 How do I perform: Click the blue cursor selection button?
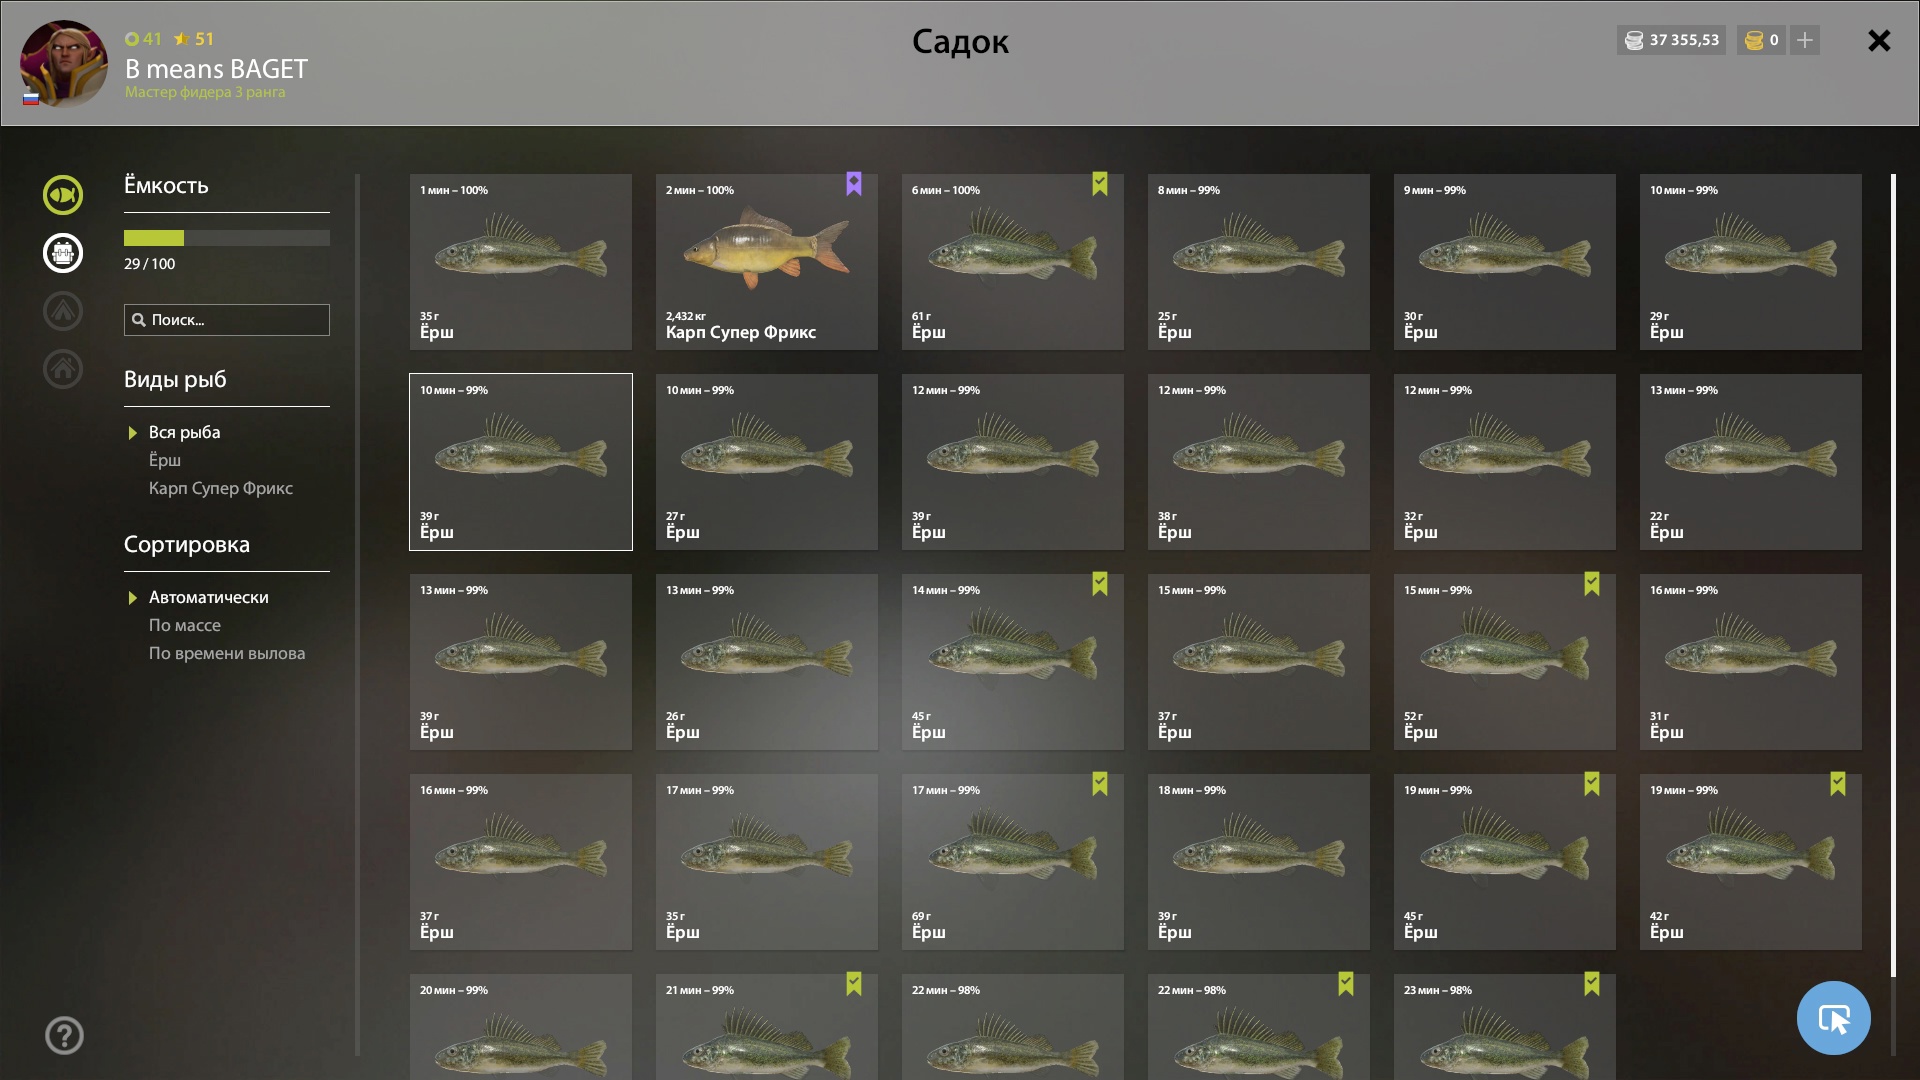click(x=1833, y=1018)
